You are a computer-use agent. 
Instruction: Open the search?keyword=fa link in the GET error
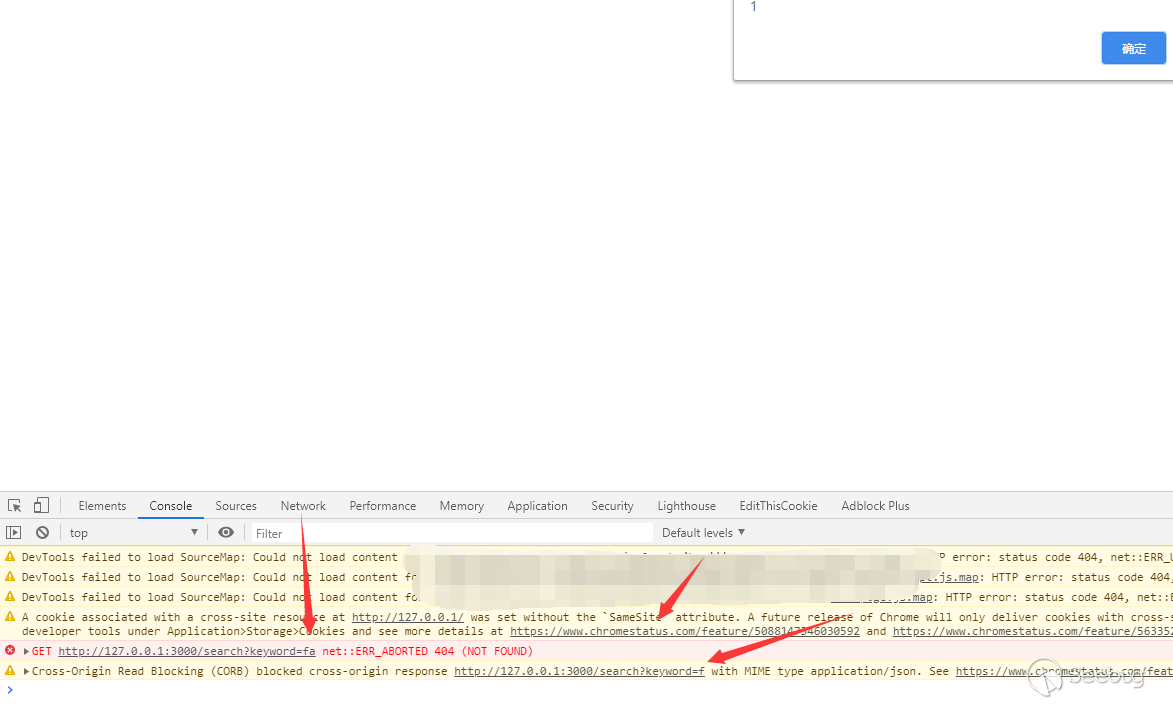pos(187,651)
